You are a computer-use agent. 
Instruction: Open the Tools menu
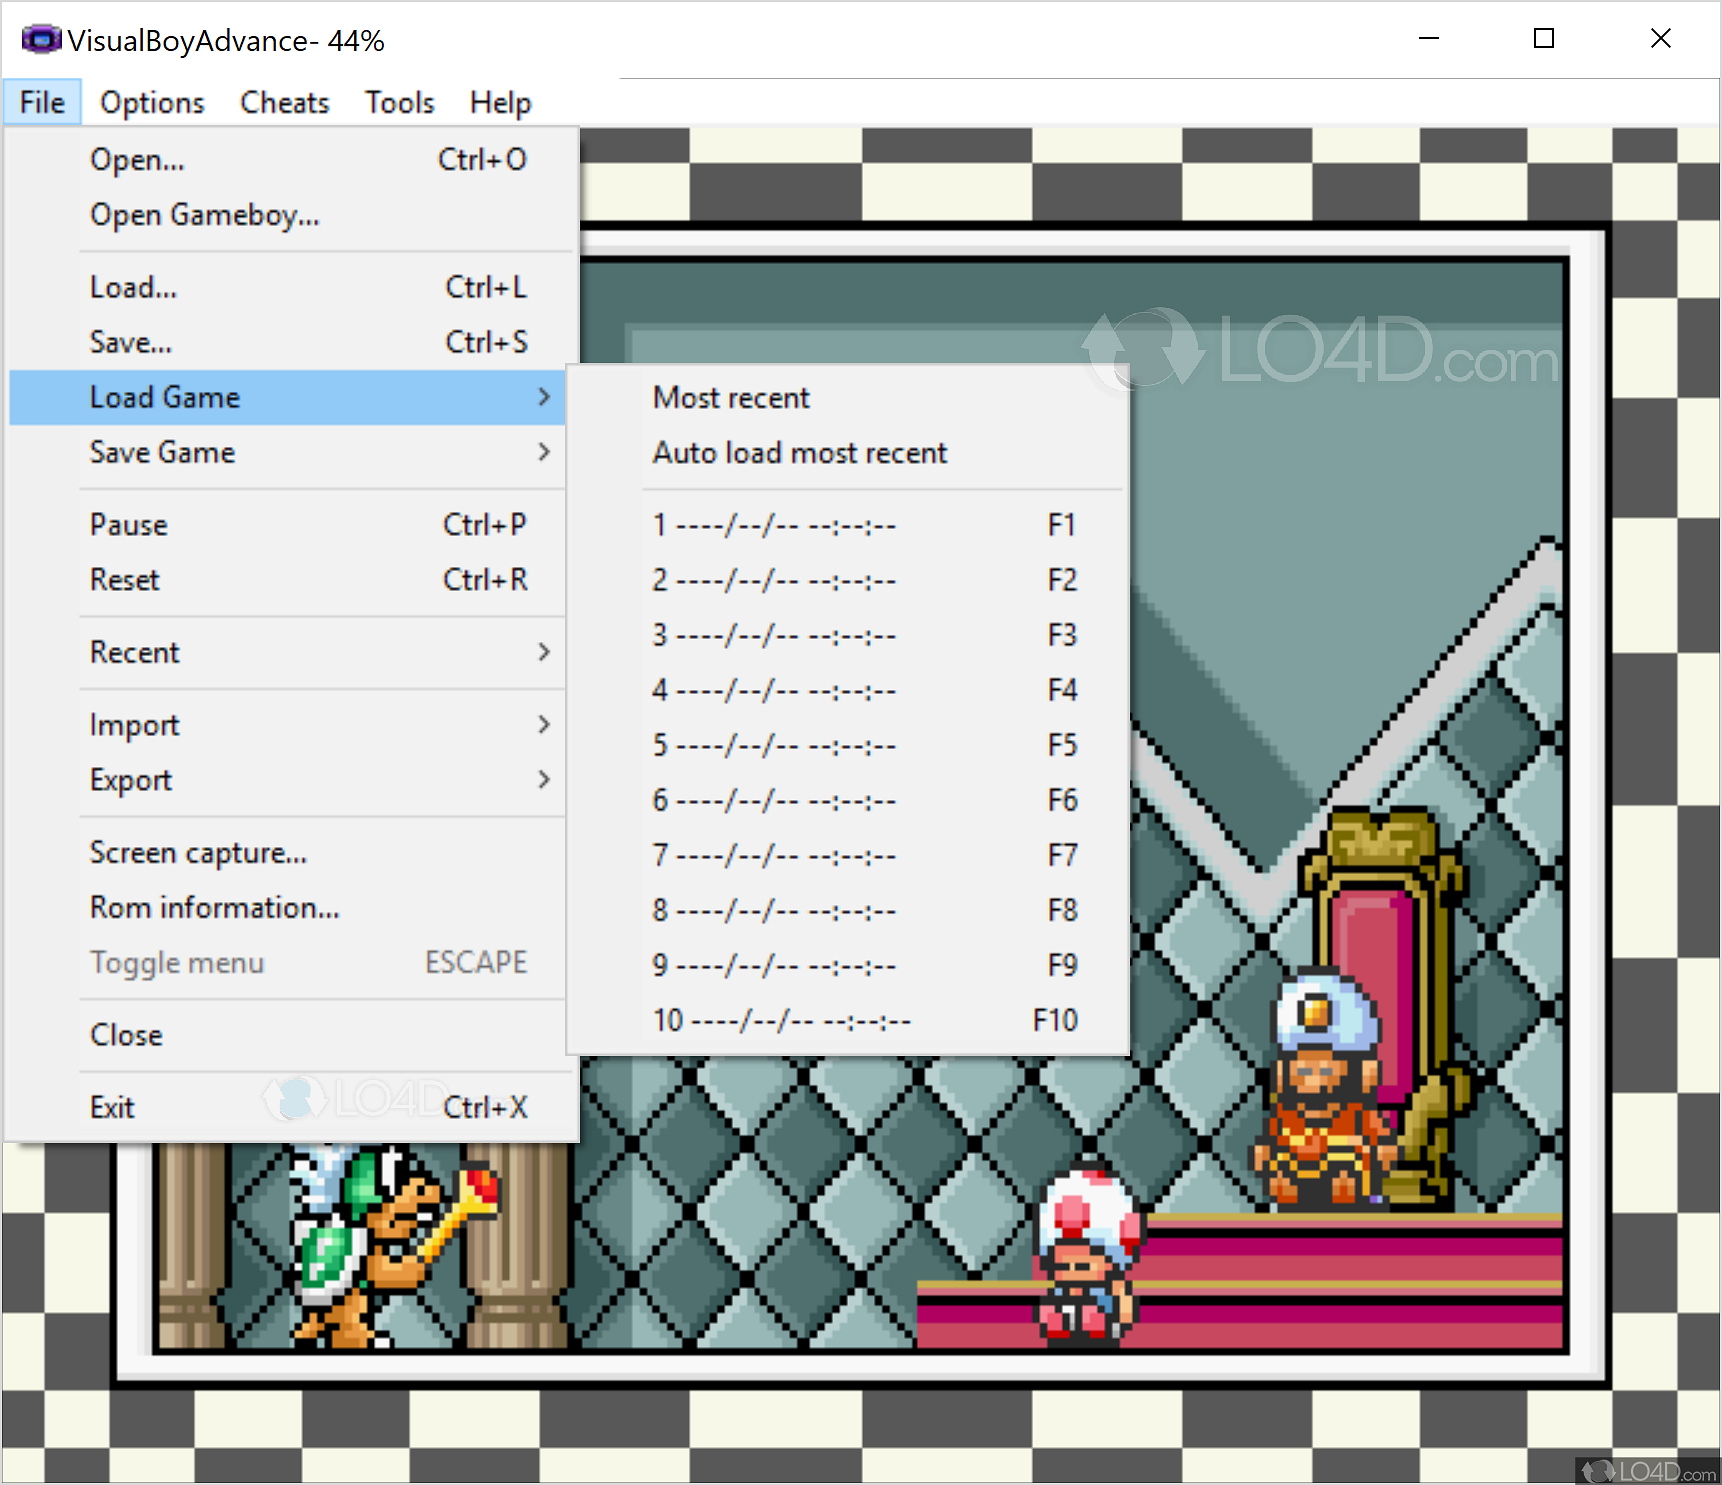pyautogui.click(x=399, y=103)
